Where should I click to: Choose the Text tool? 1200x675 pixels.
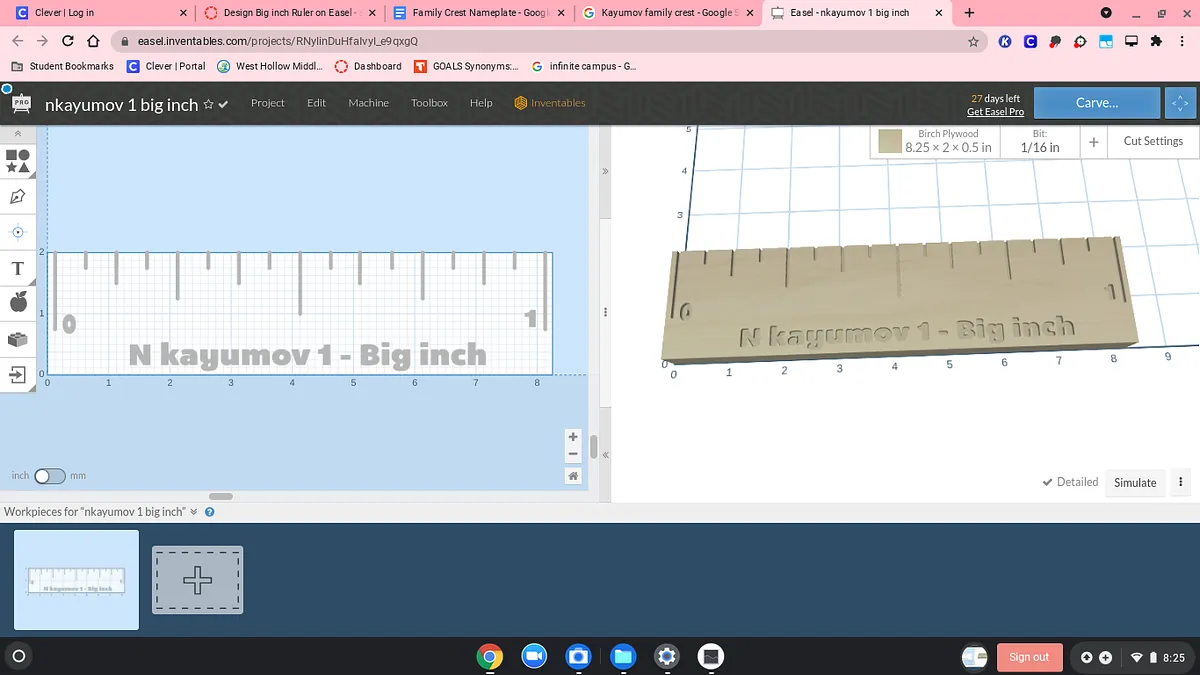click(17, 268)
